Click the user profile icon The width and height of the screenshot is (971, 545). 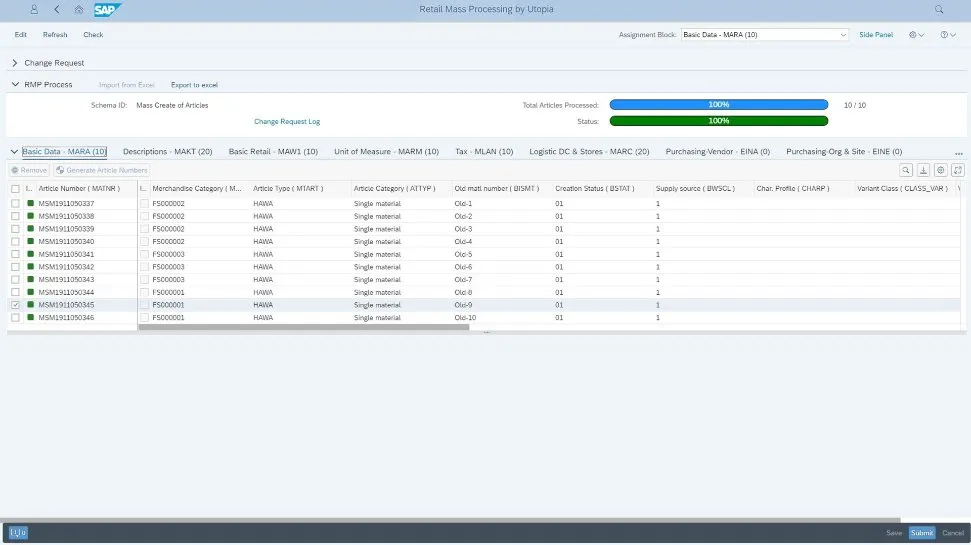34,9
